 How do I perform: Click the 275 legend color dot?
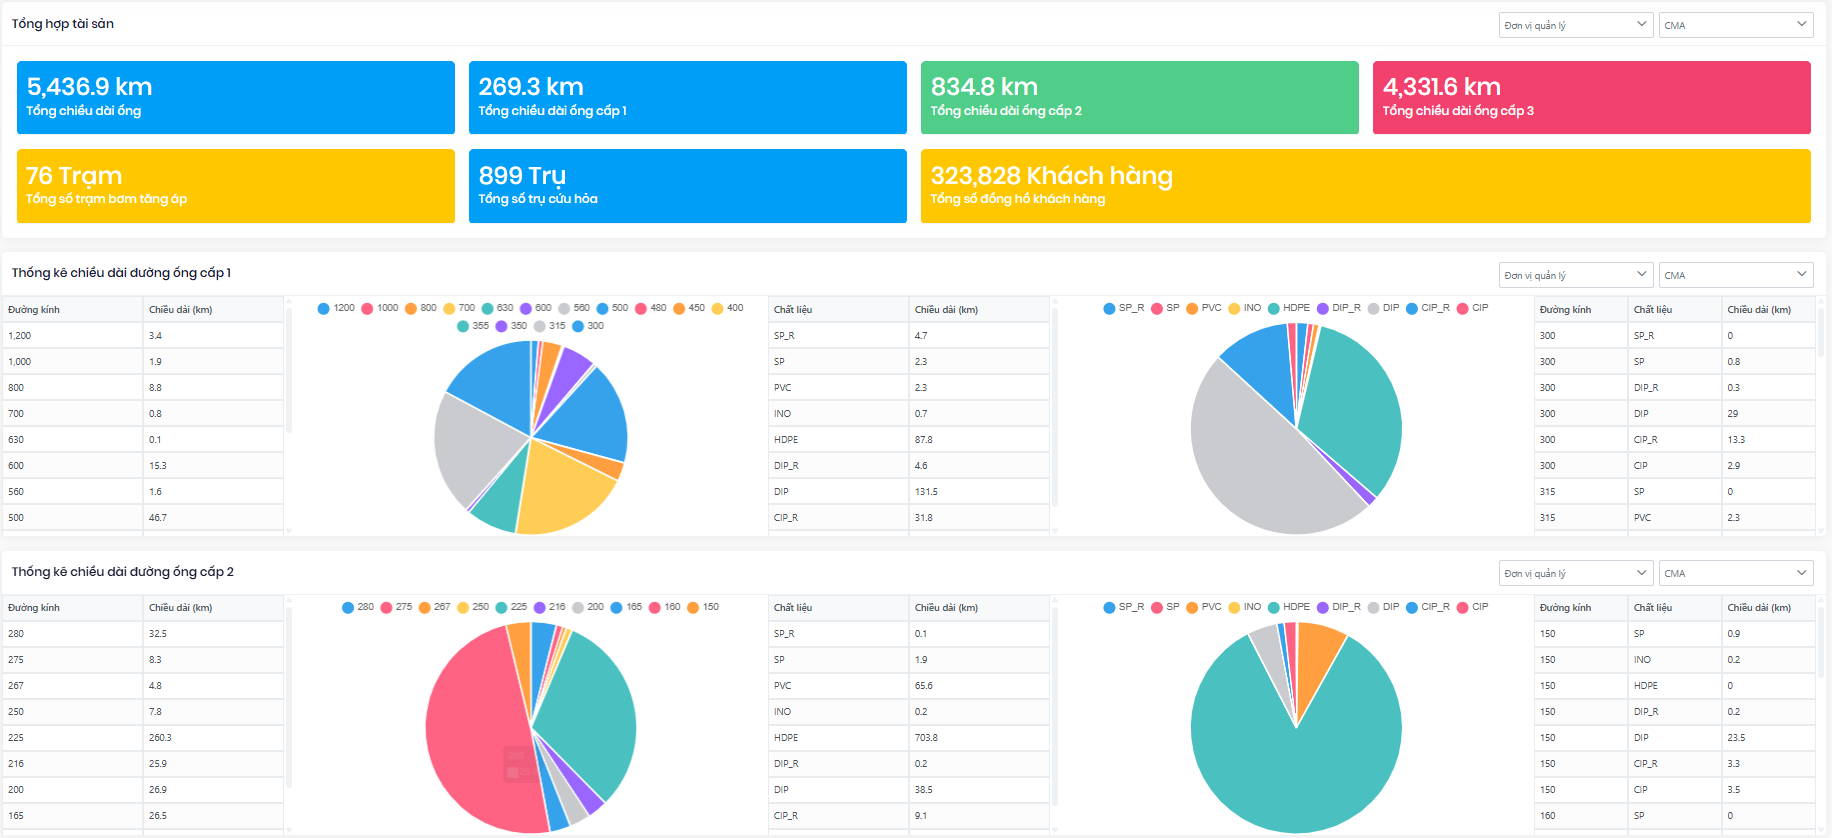pyautogui.click(x=387, y=607)
